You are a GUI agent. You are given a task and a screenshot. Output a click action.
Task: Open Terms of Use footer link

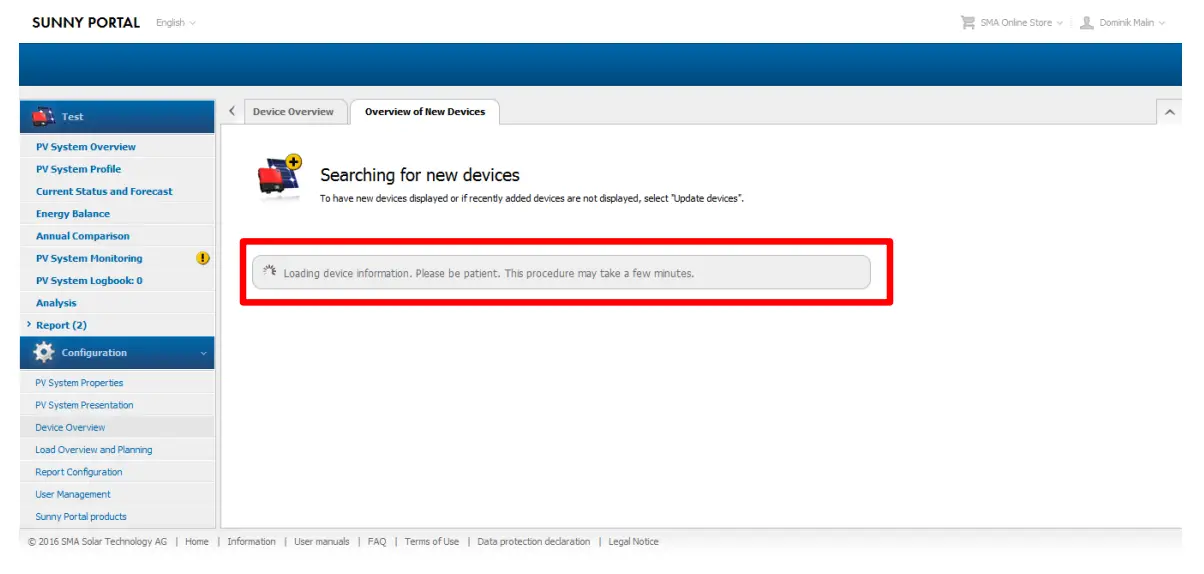(x=432, y=542)
